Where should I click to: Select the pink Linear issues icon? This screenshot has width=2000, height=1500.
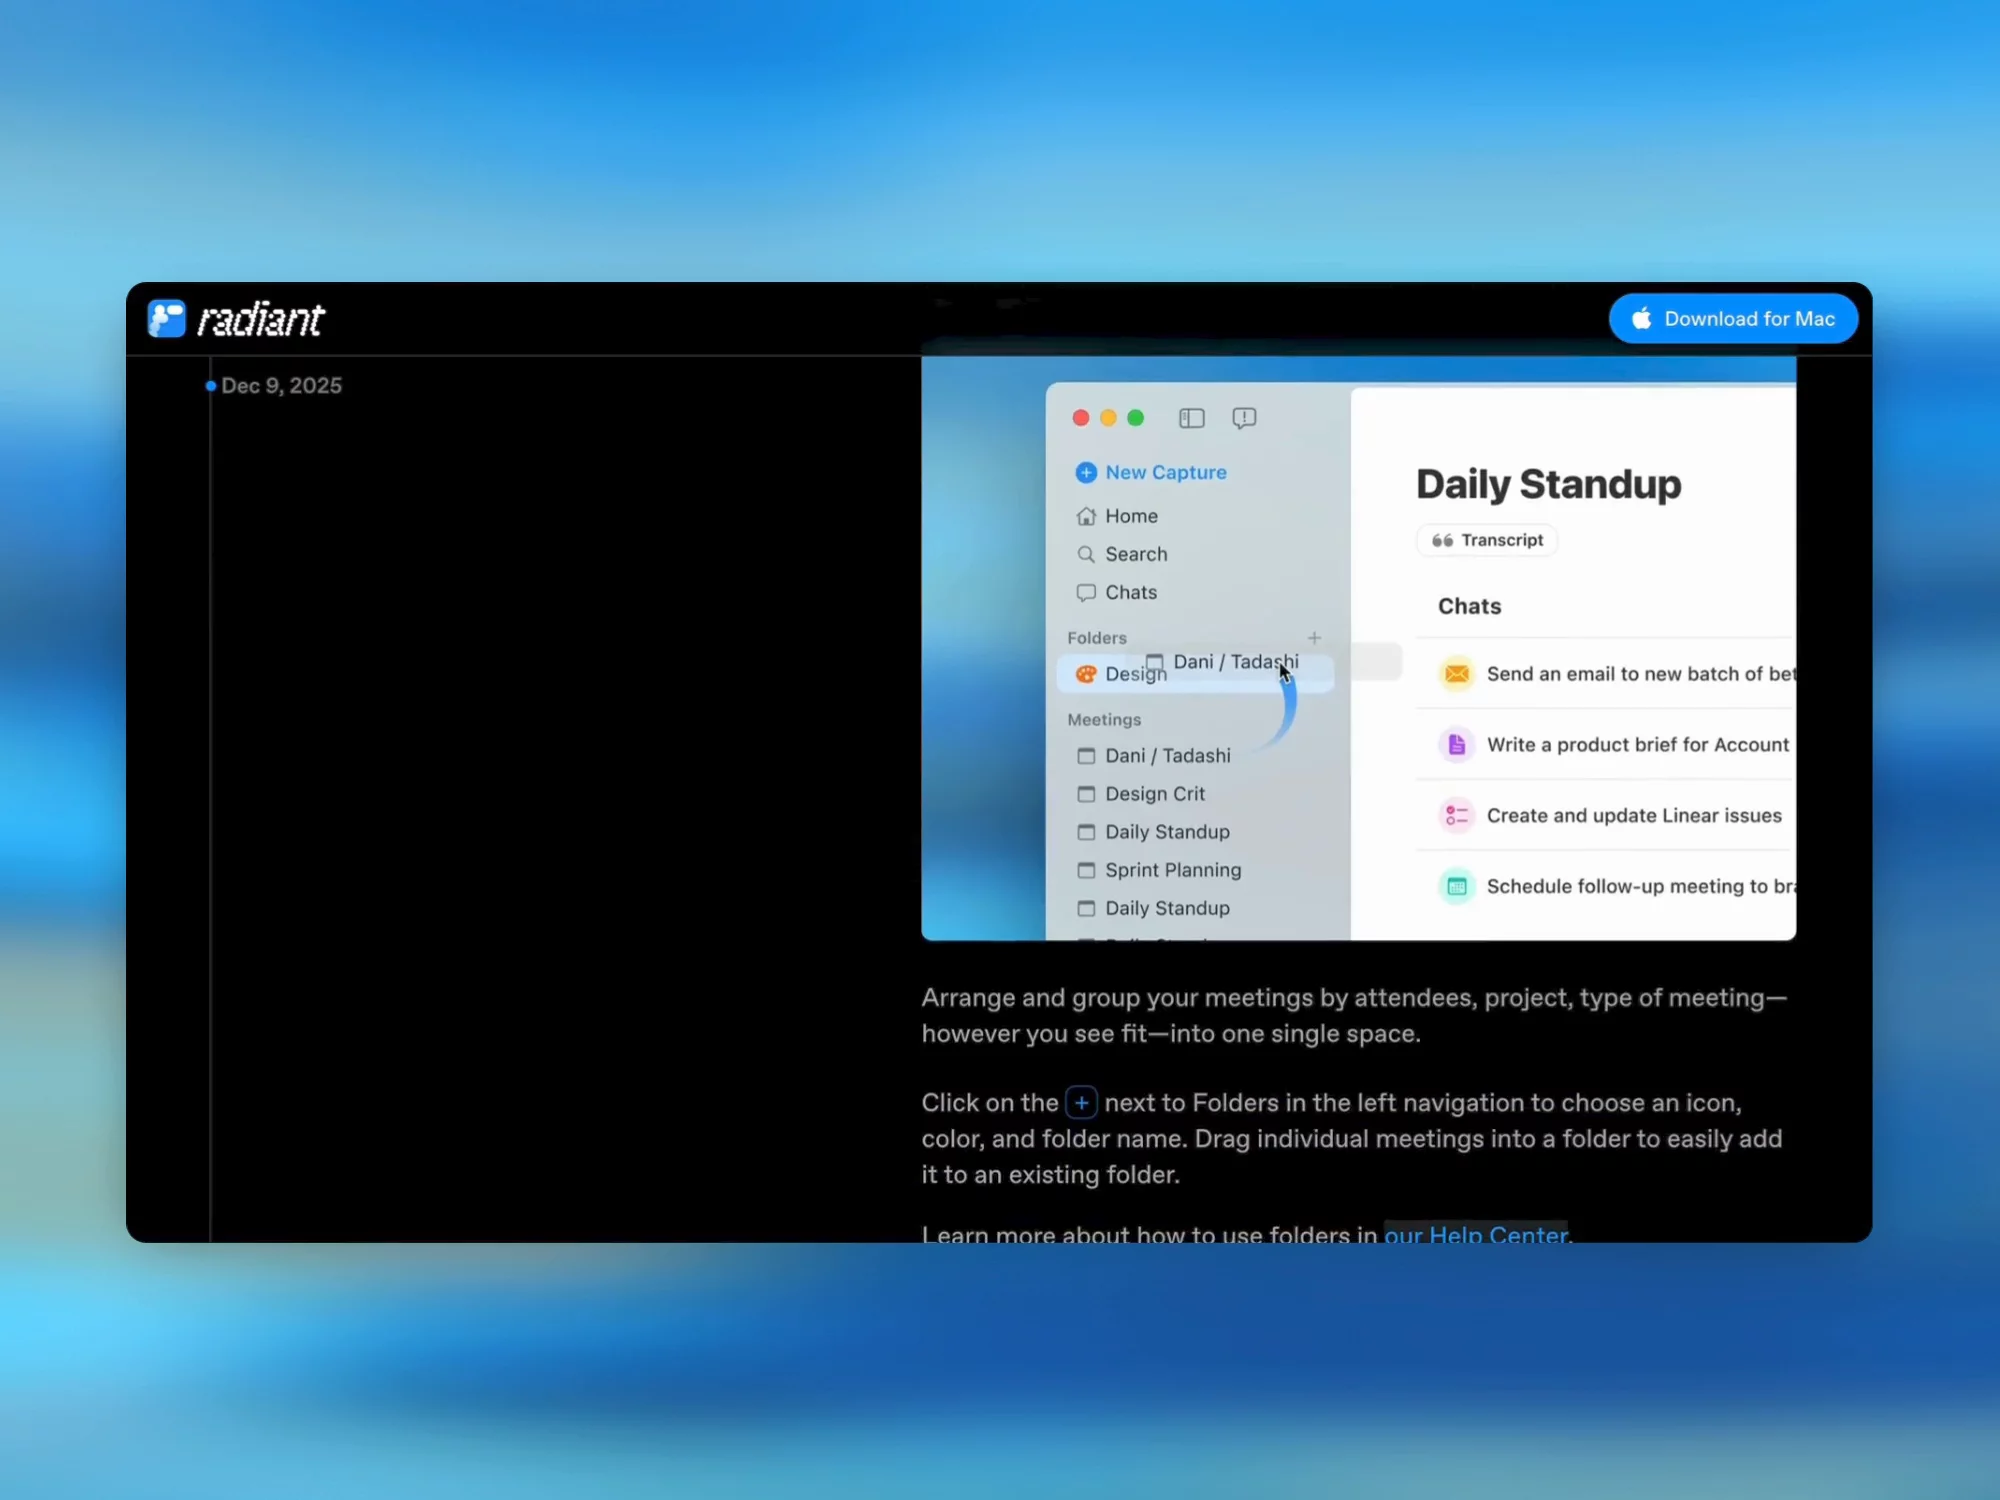coord(1457,816)
